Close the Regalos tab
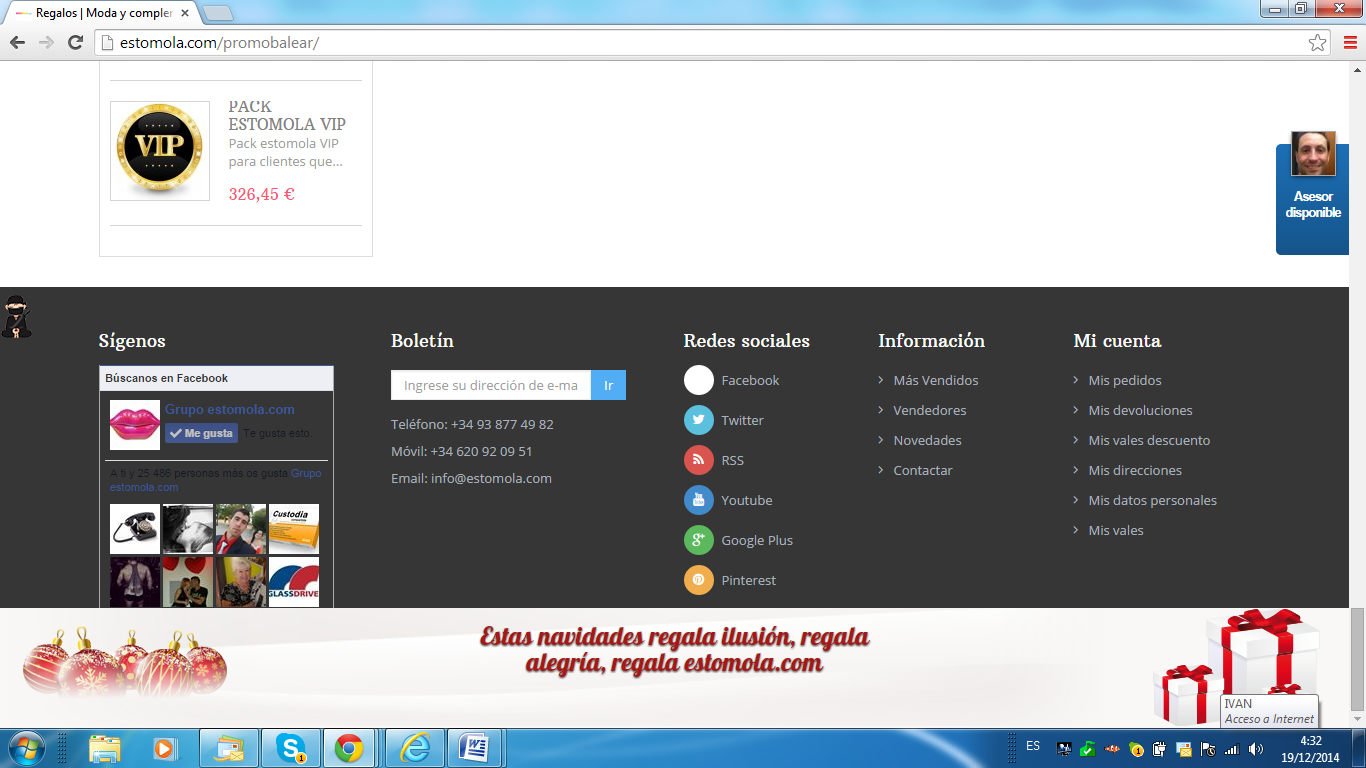The image size is (1366, 768). pyautogui.click(x=185, y=14)
